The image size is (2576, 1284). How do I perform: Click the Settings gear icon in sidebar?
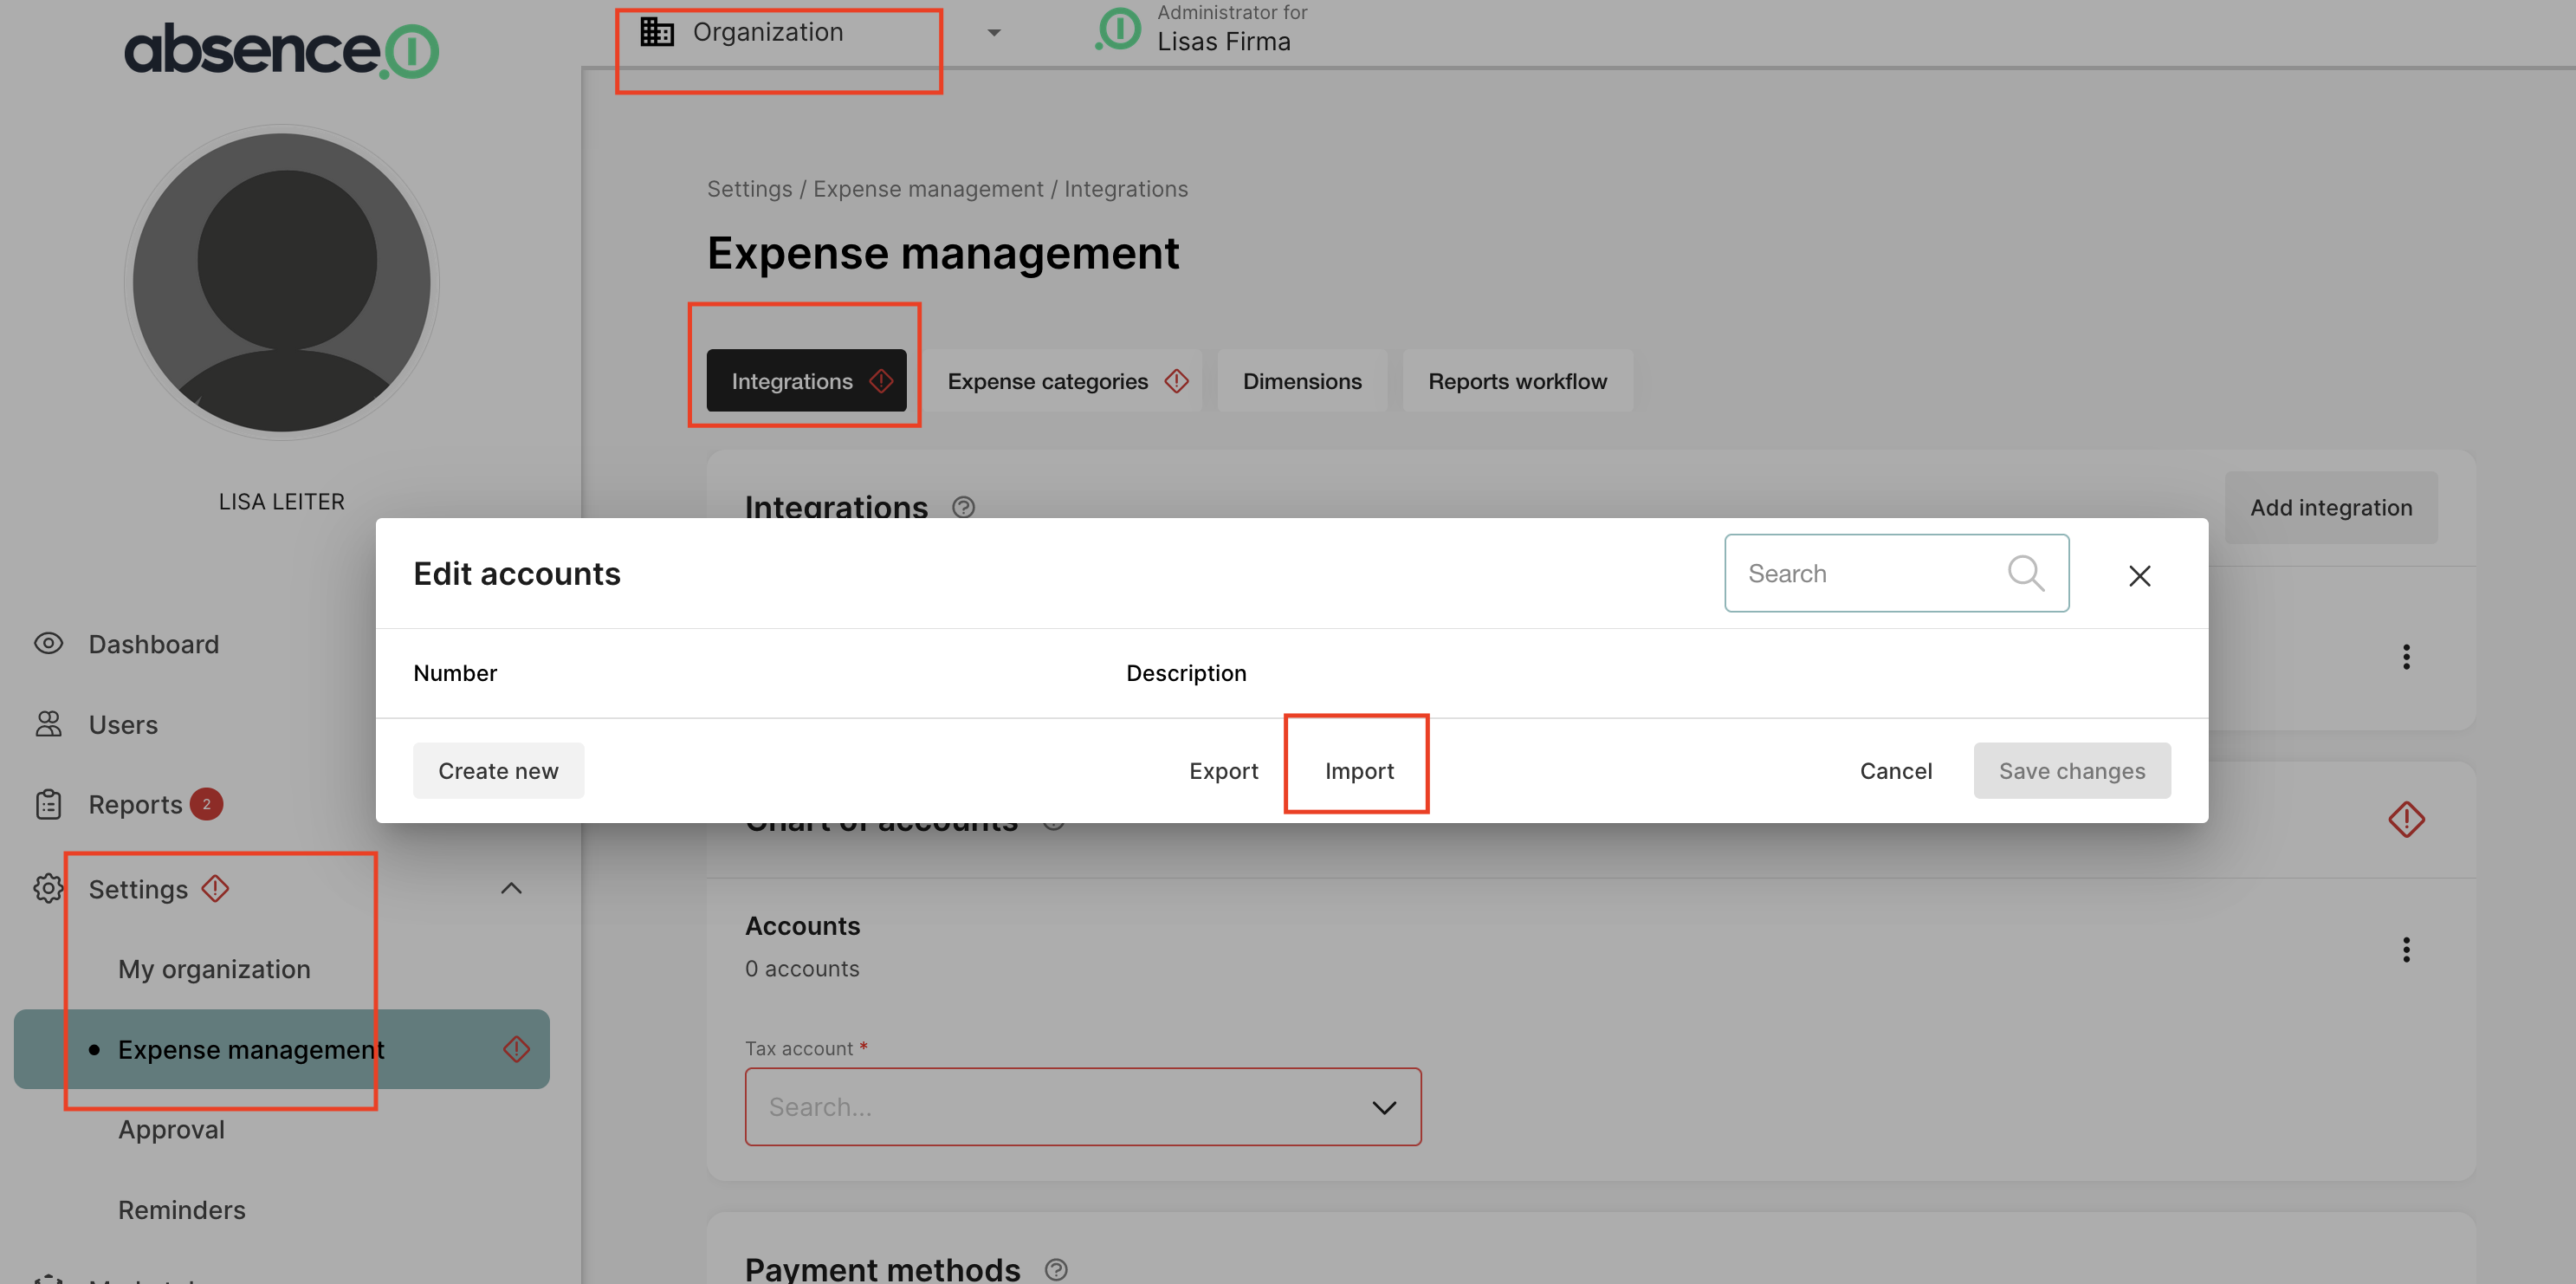pos(48,888)
